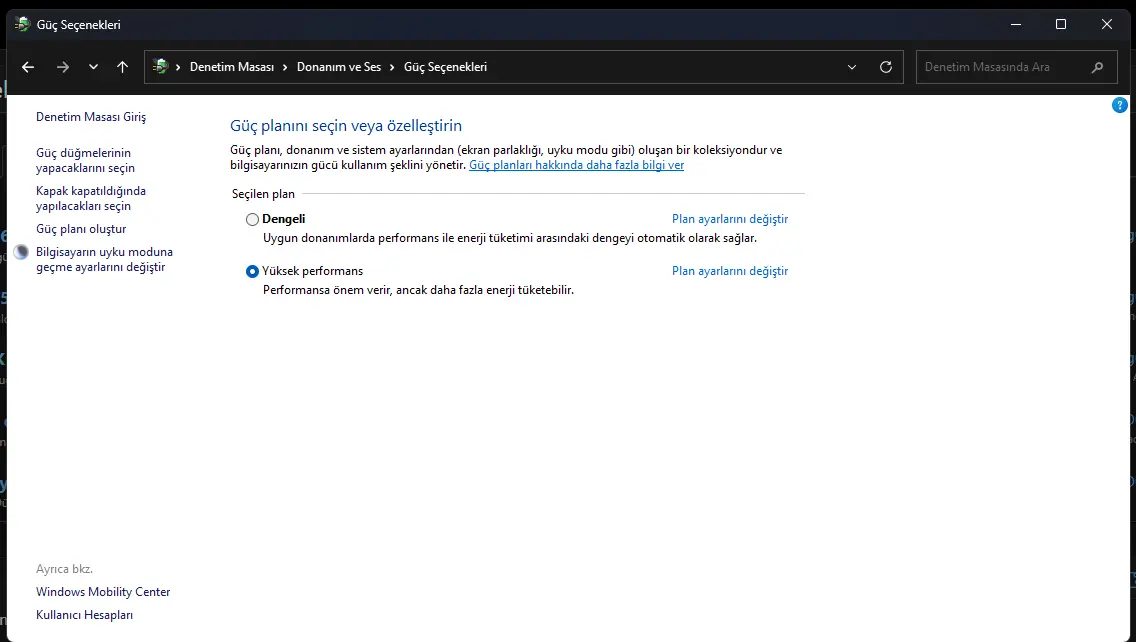Image resolution: width=1136 pixels, height=642 pixels.
Task: Open Kullanıcı Hesapları link
Action: coord(85,615)
